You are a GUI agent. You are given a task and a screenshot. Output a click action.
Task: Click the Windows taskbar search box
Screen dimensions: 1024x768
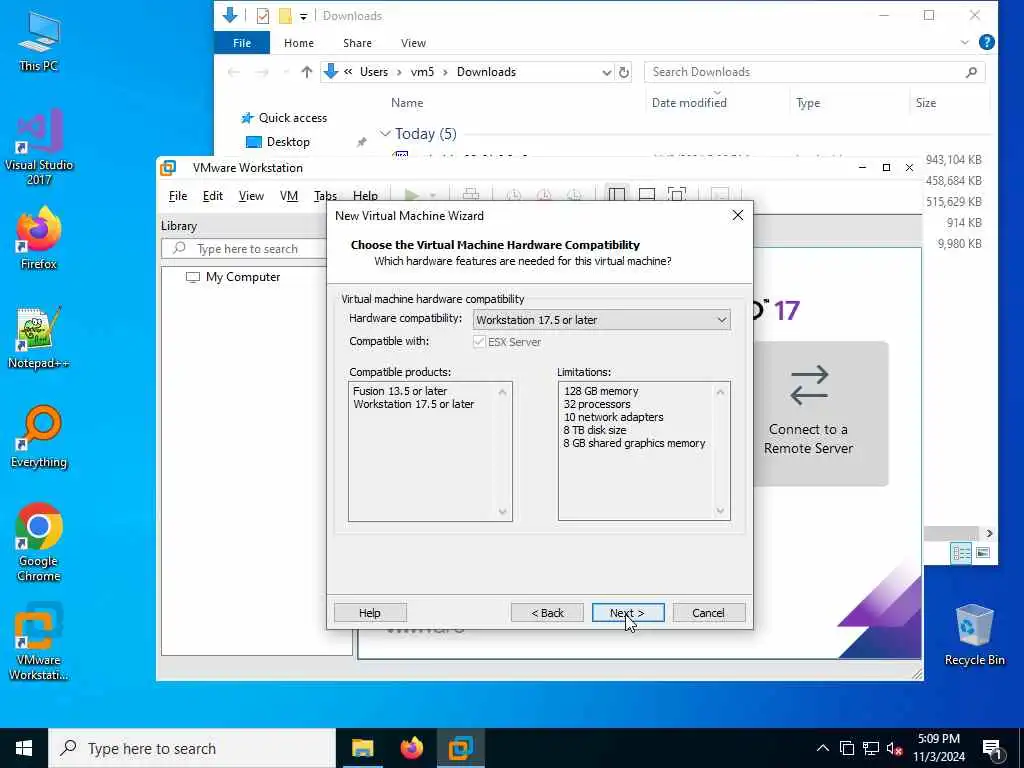[192, 748]
